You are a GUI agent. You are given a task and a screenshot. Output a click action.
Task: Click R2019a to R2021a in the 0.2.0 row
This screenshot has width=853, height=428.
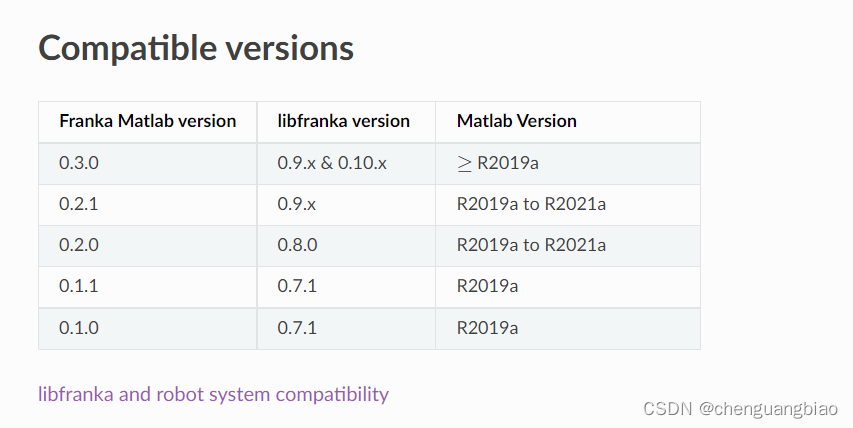click(x=531, y=245)
